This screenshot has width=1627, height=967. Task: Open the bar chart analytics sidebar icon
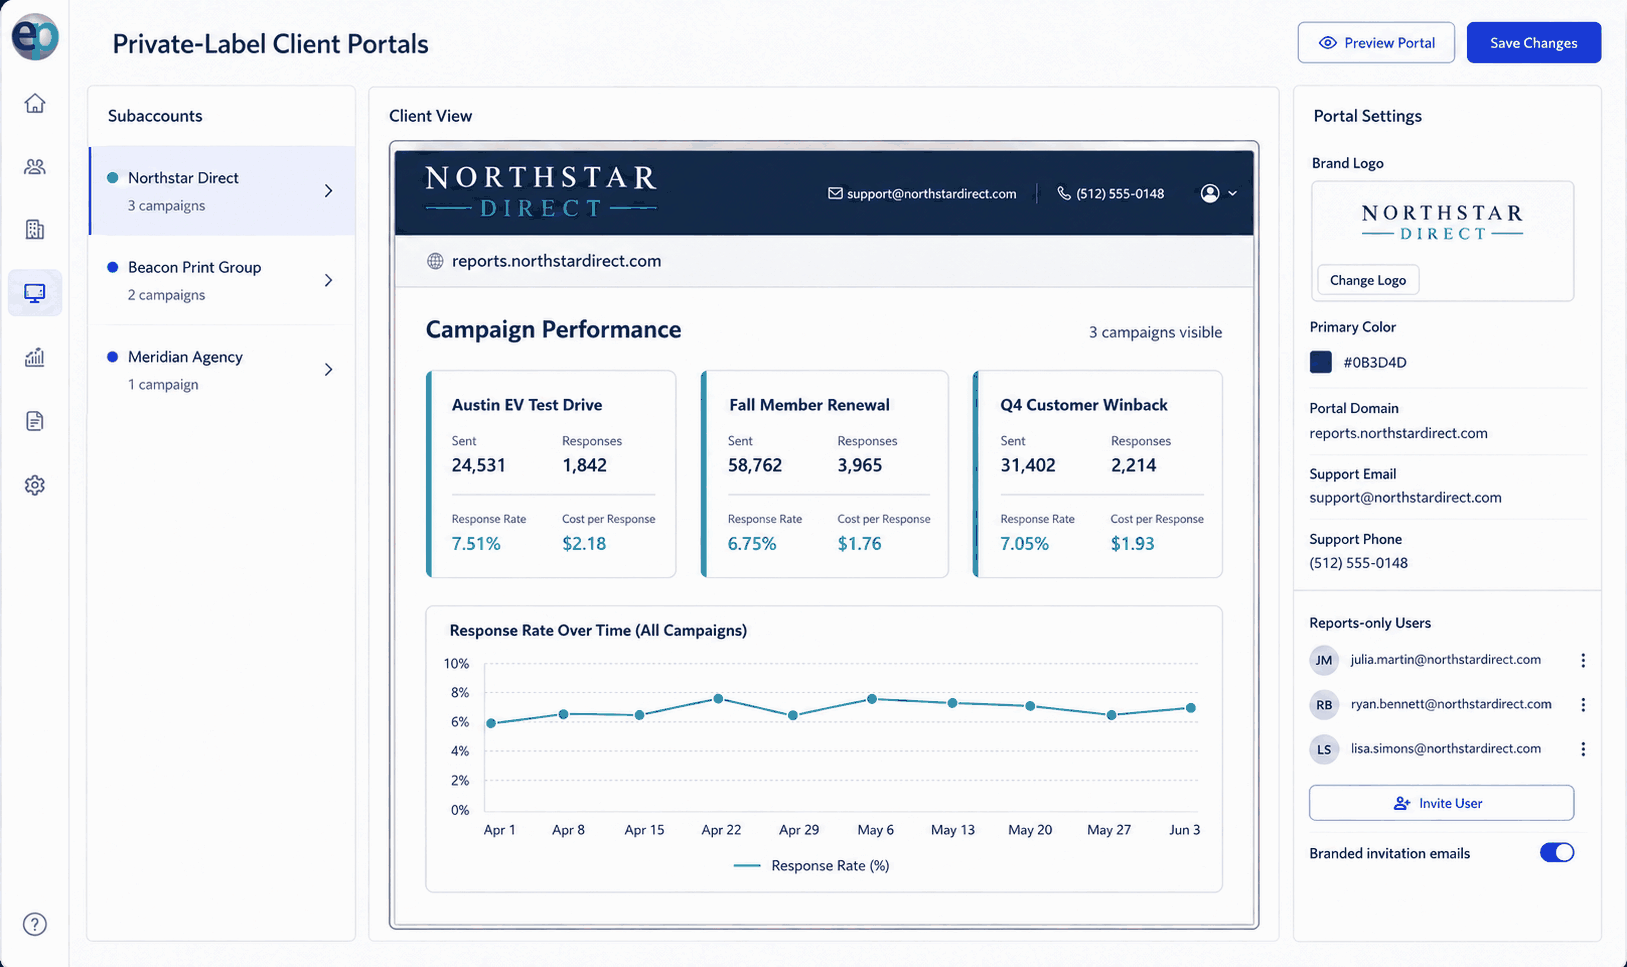point(35,357)
